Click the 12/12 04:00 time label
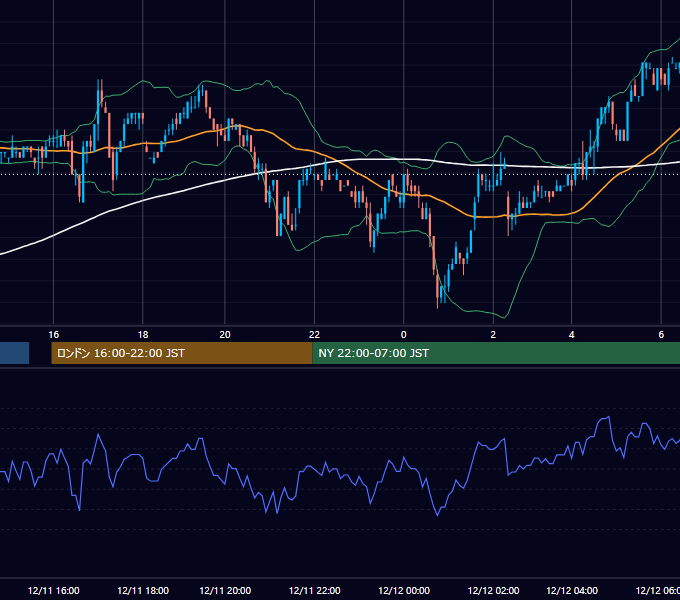 pos(572,590)
